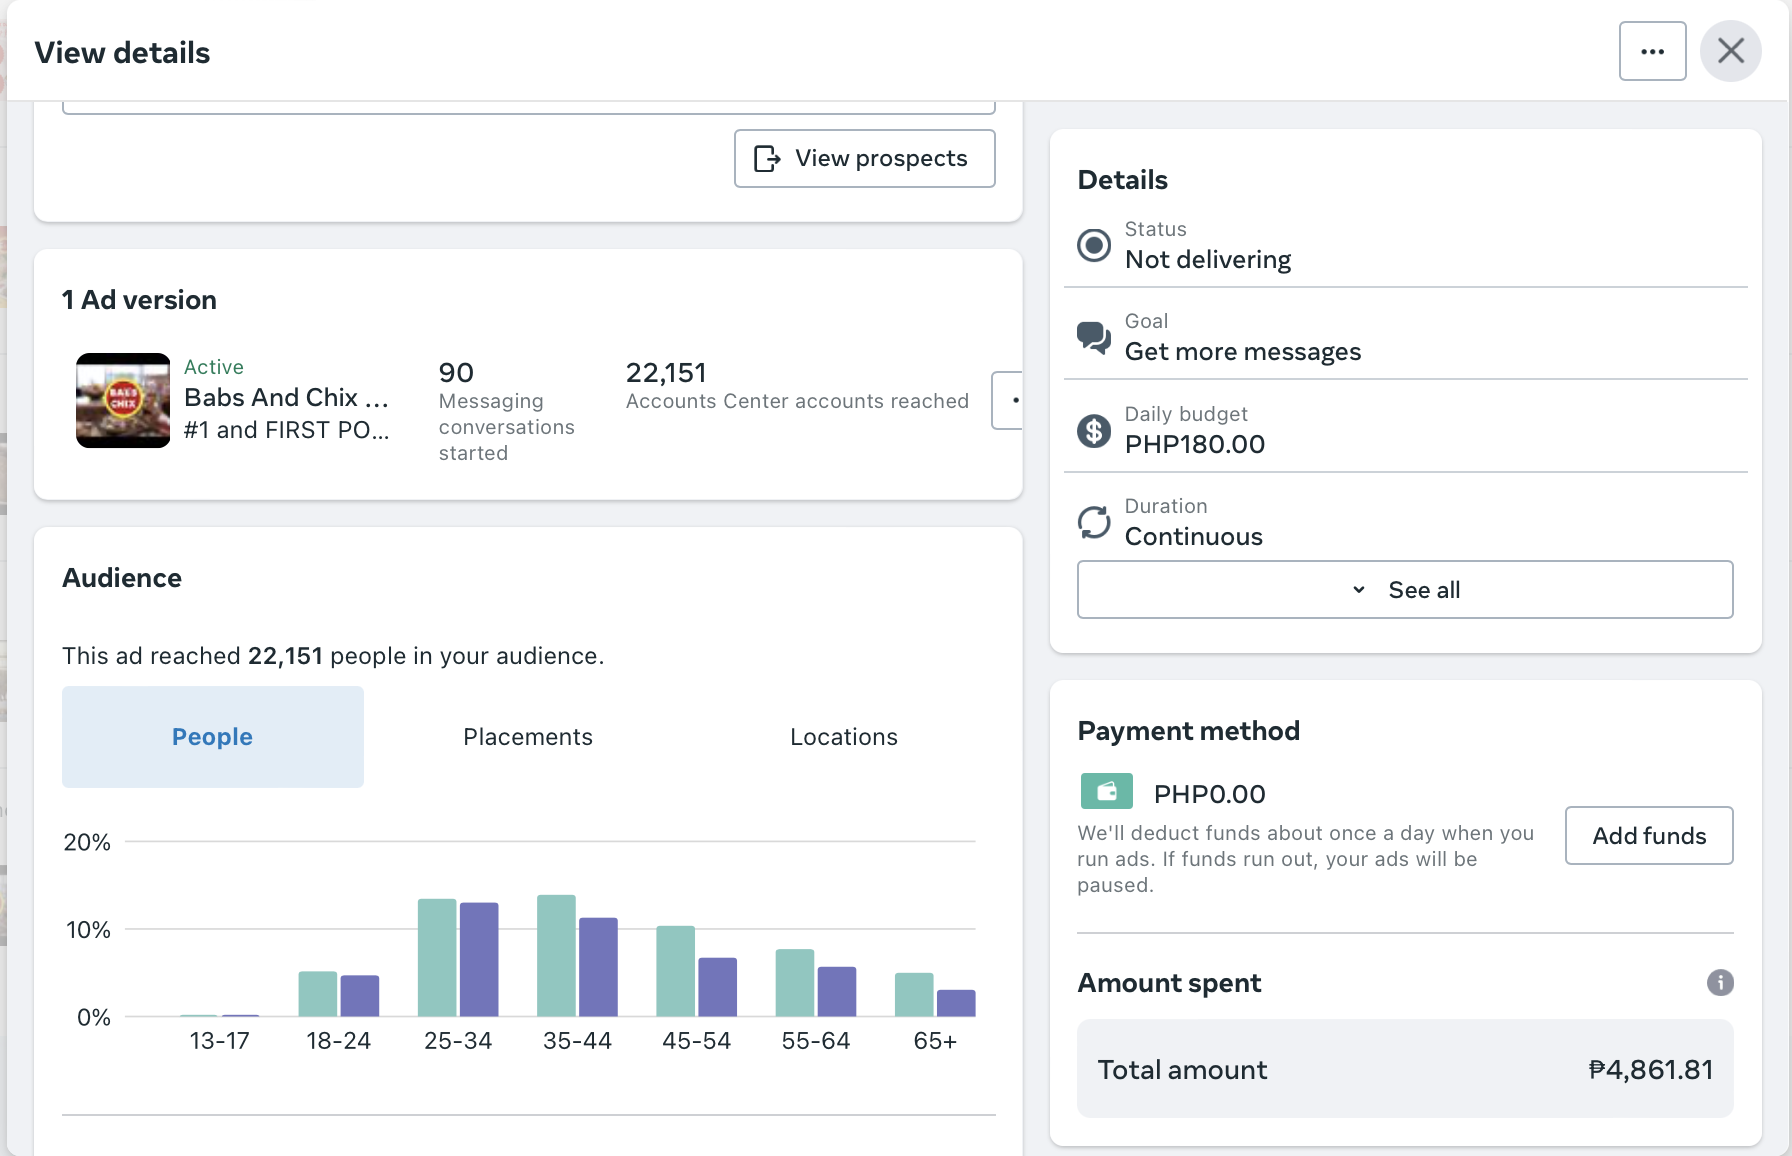This screenshot has width=1792, height=1156.
Task: Open the ad version overflow menu button
Action: [1010, 400]
